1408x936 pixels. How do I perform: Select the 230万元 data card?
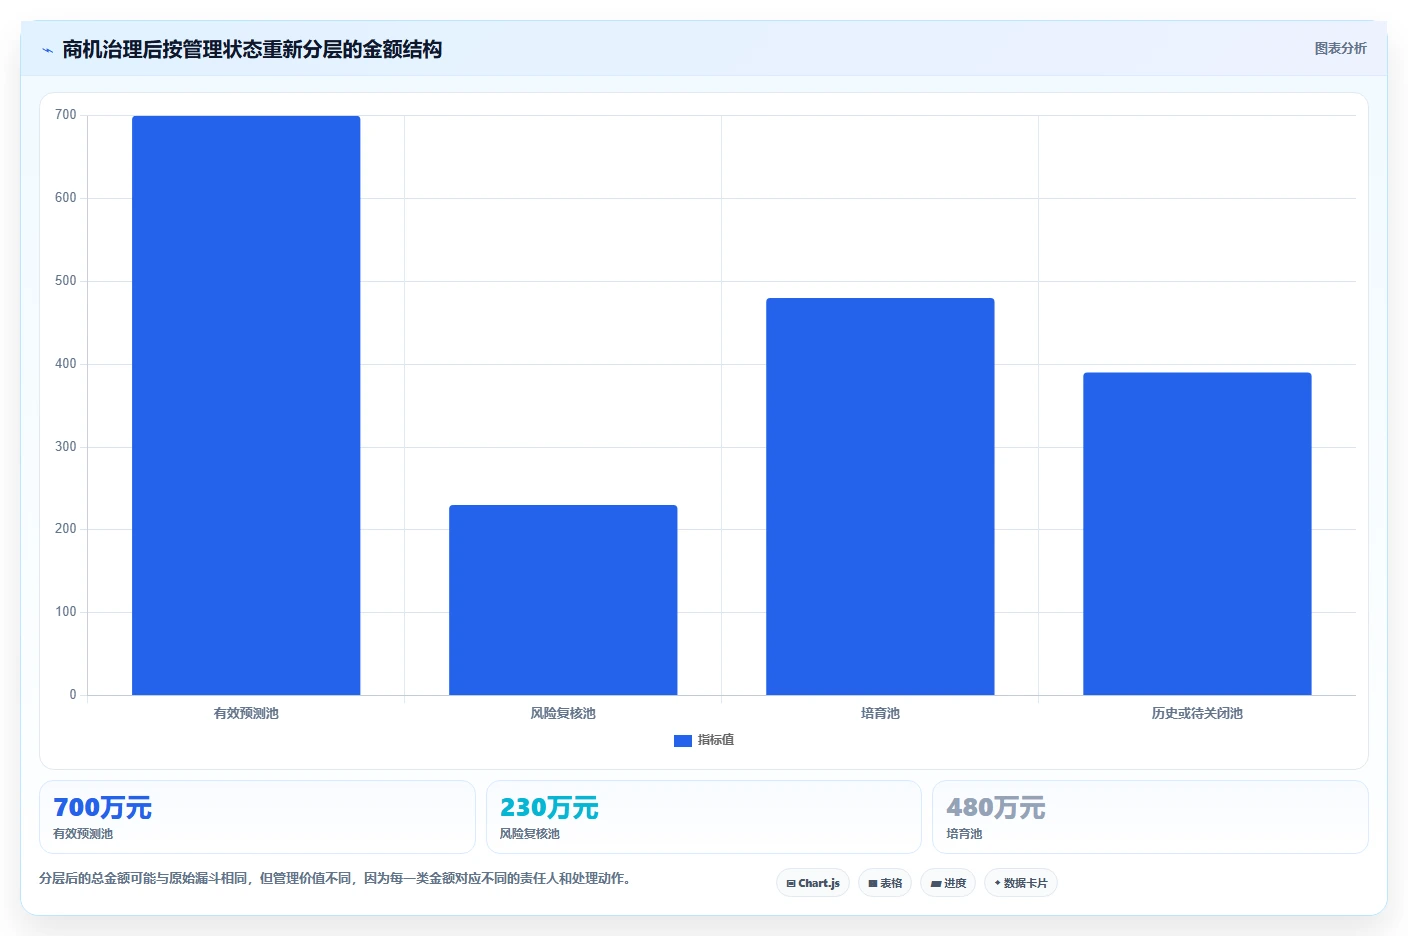[x=704, y=817]
